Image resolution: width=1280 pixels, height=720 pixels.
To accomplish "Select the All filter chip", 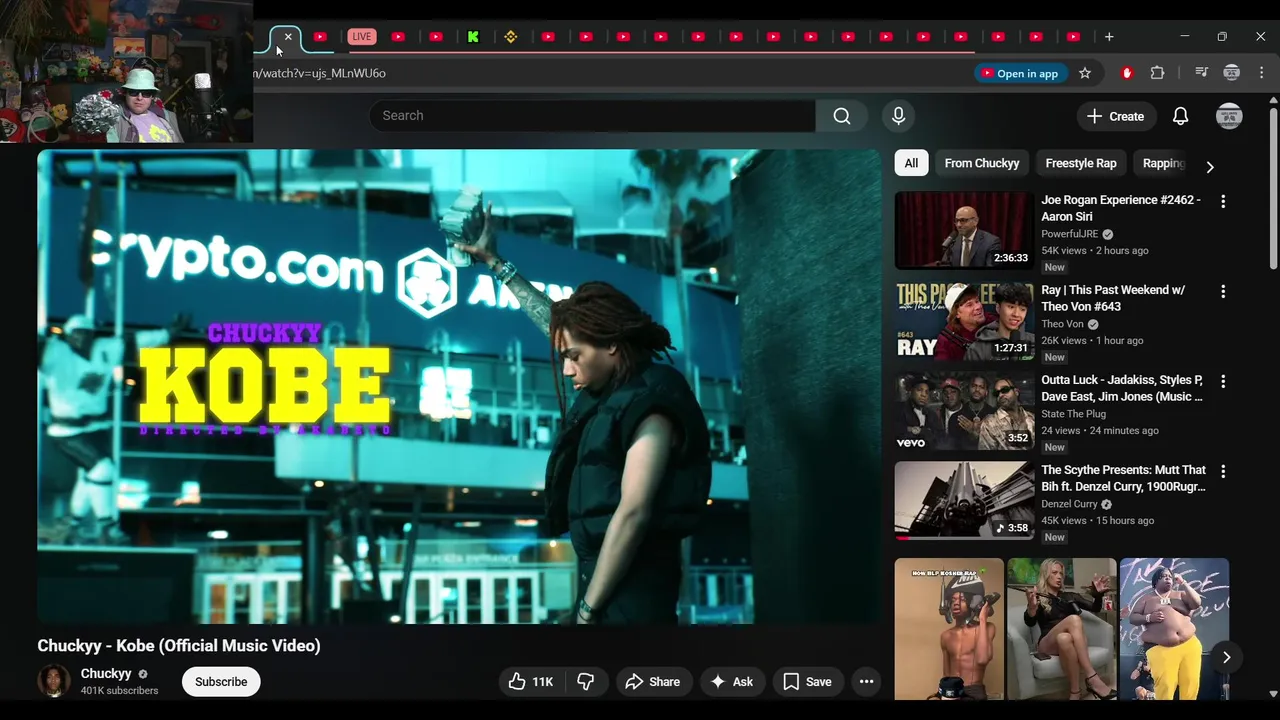I will click(911, 163).
